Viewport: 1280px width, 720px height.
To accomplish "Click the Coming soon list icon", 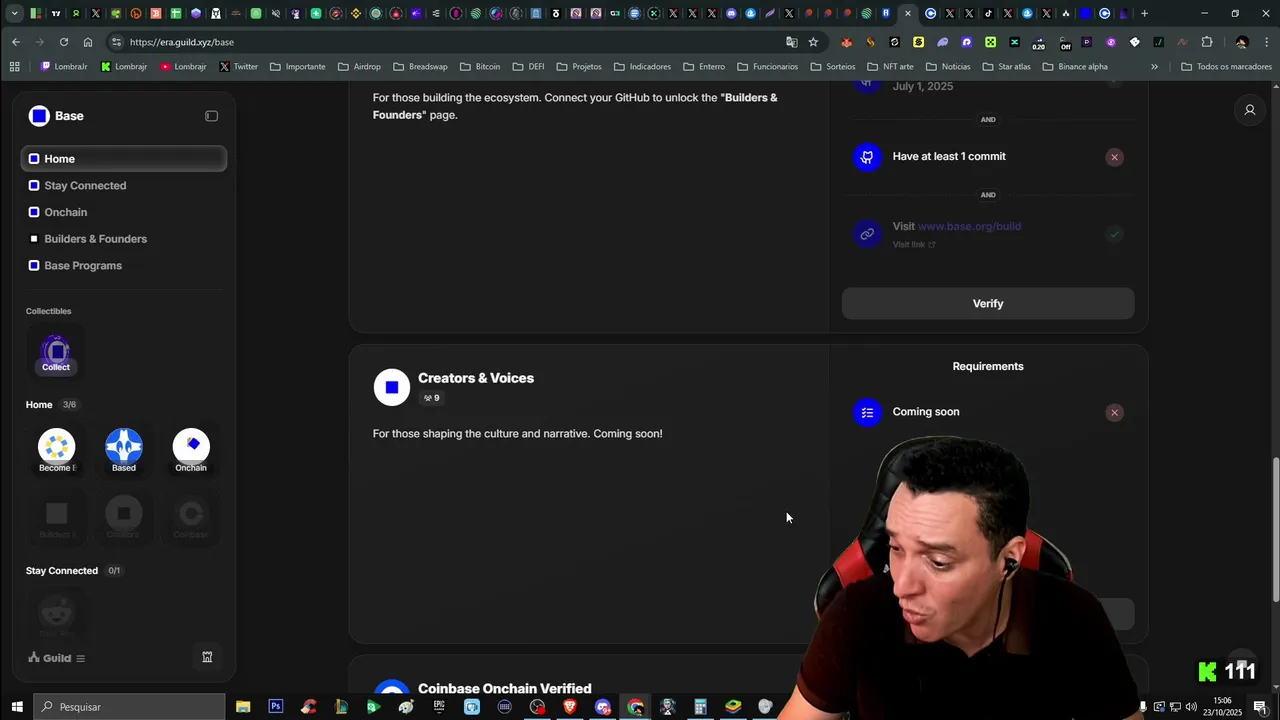I will 867,412.
